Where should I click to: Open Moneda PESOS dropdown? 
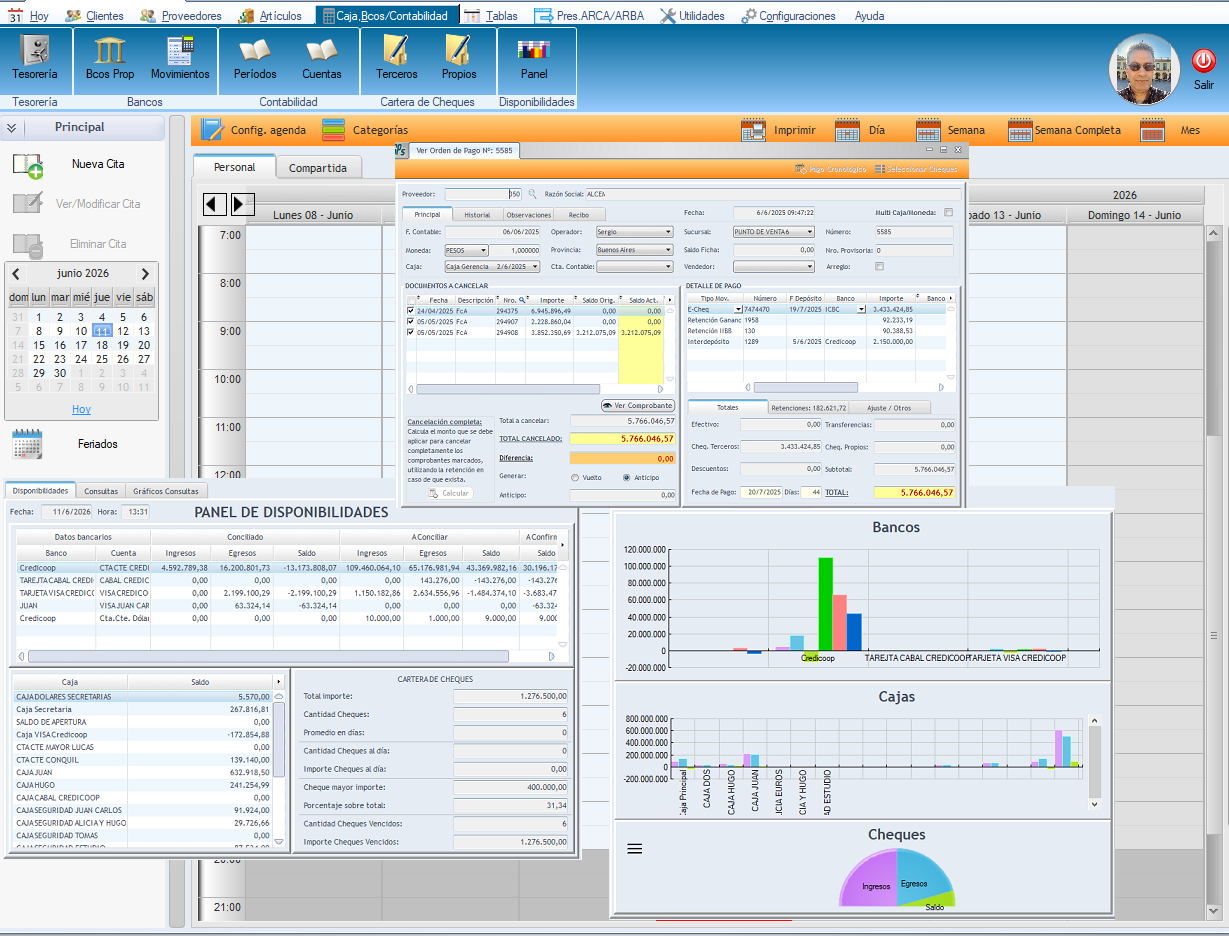[466, 250]
